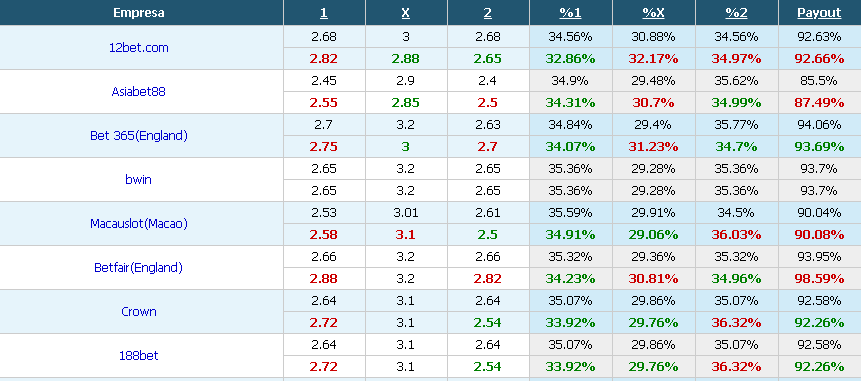
Task: Click 12bet.com's red 2.82 home odds
Action: (x=323, y=59)
